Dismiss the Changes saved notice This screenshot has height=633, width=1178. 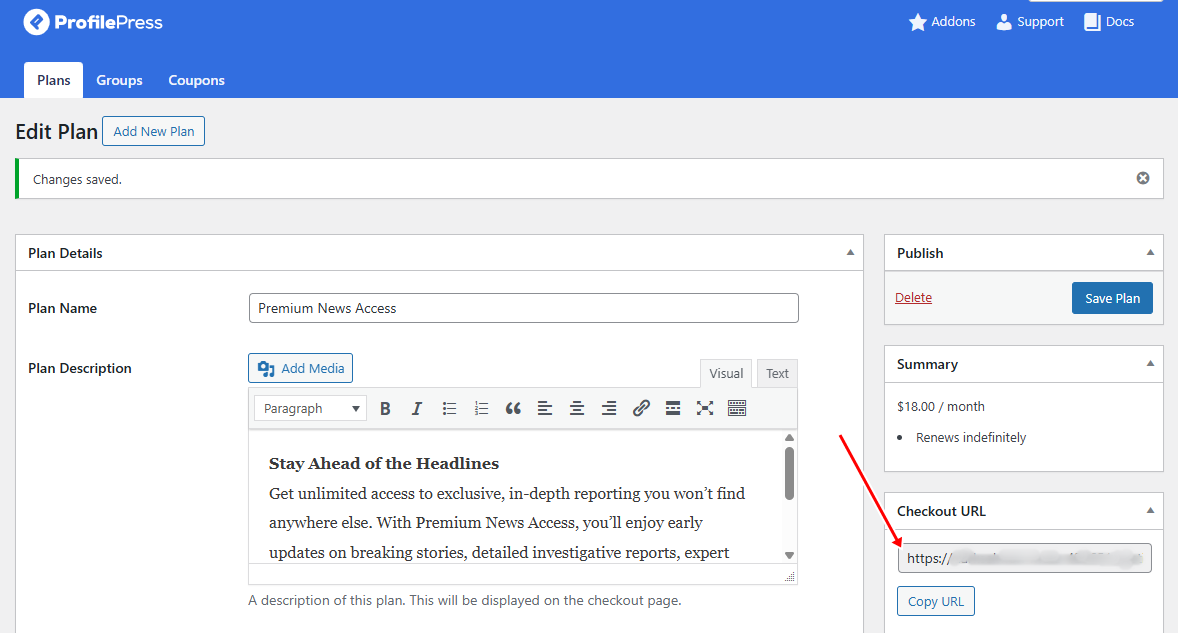pyautogui.click(x=1143, y=178)
